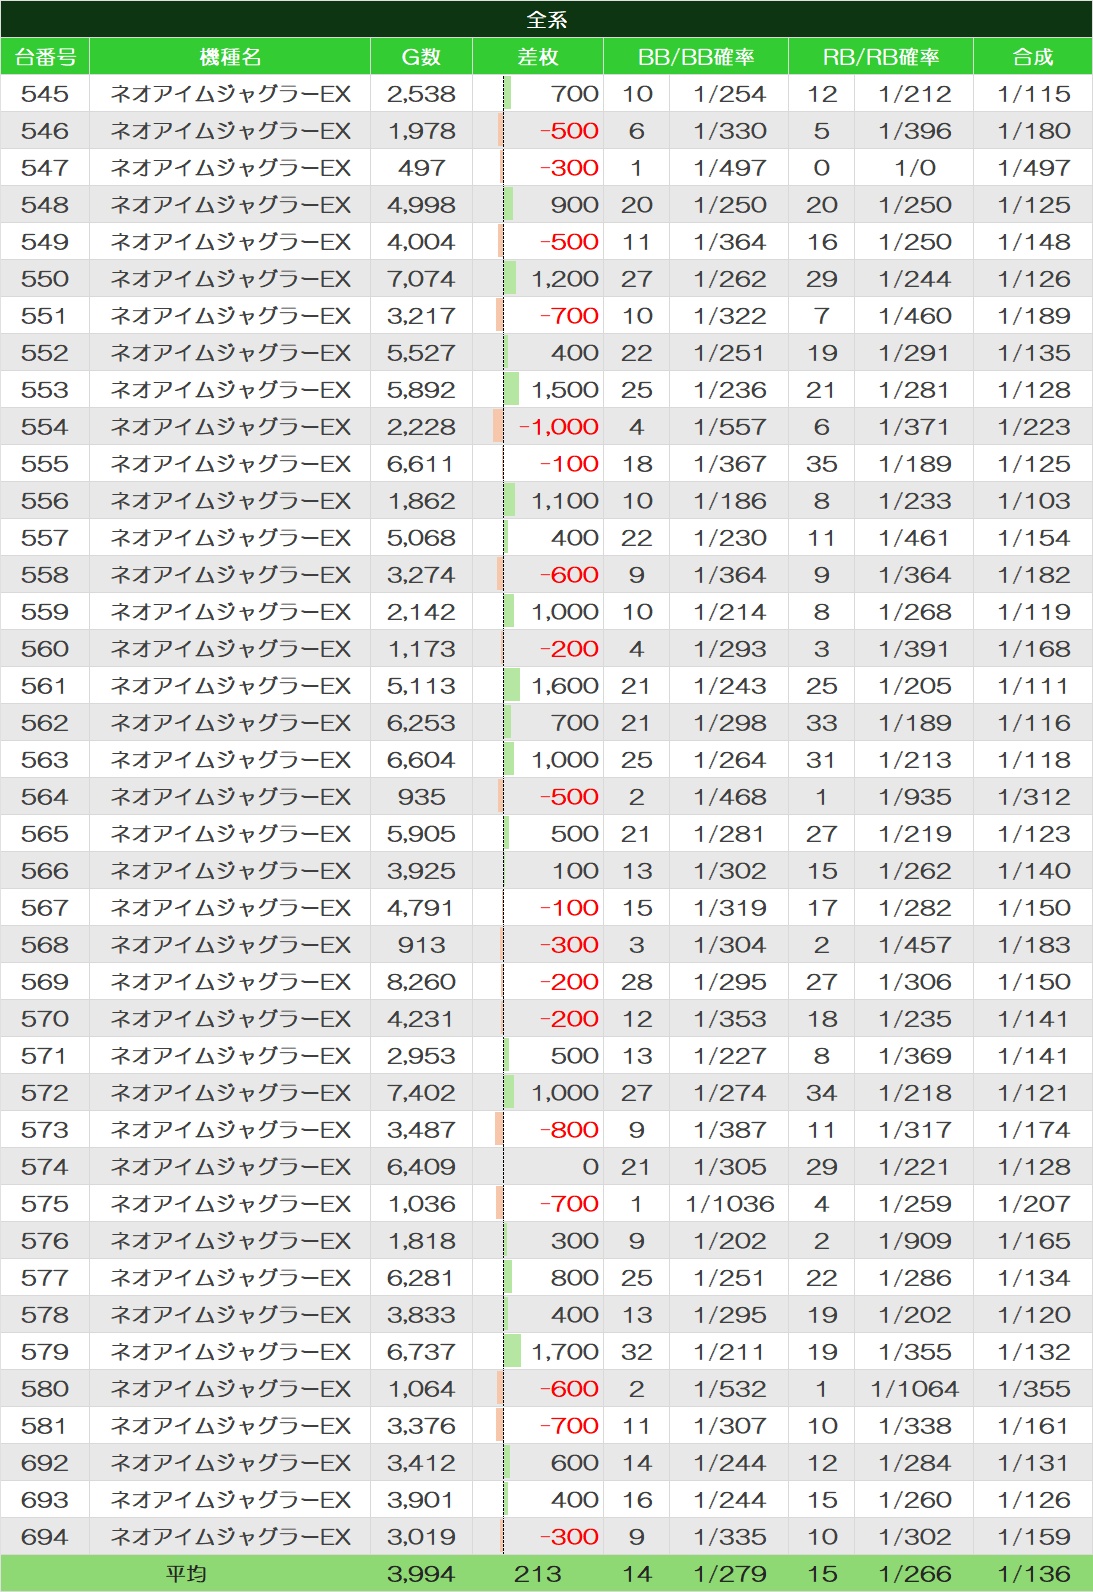Click 差枚 value -800 in row 573
Viewport: 1093px width, 1592px height.
pos(569,1130)
